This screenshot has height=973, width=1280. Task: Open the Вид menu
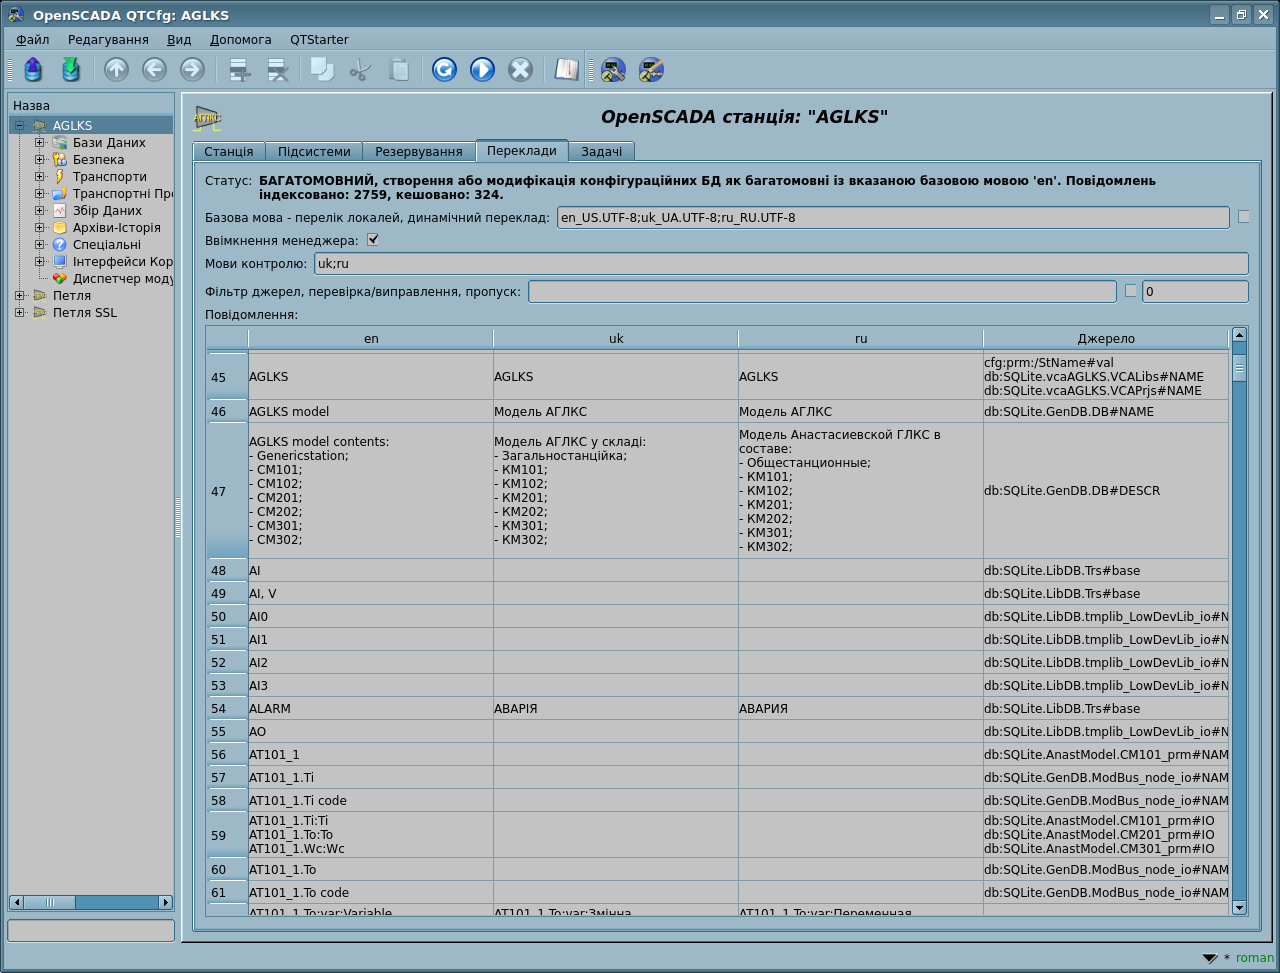click(179, 40)
